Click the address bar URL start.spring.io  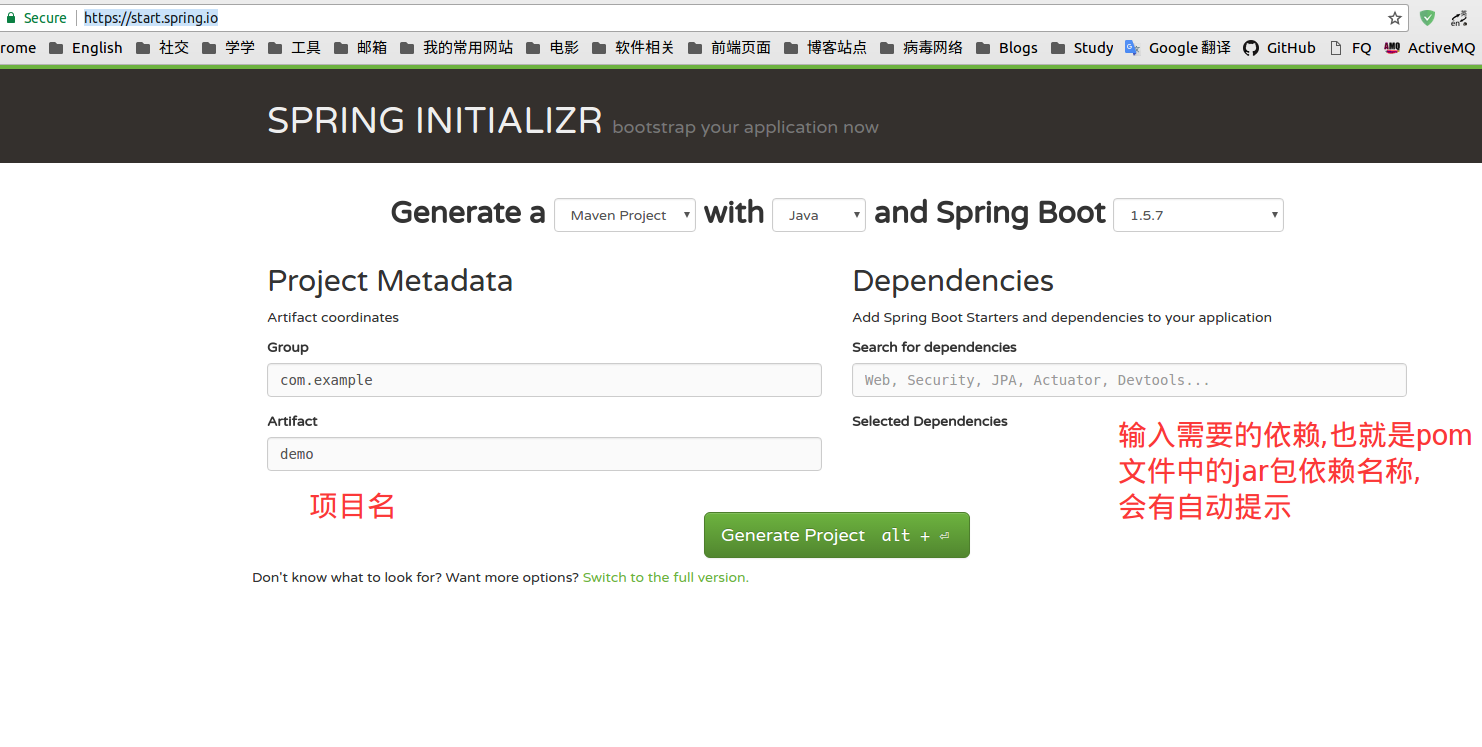point(151,18)
